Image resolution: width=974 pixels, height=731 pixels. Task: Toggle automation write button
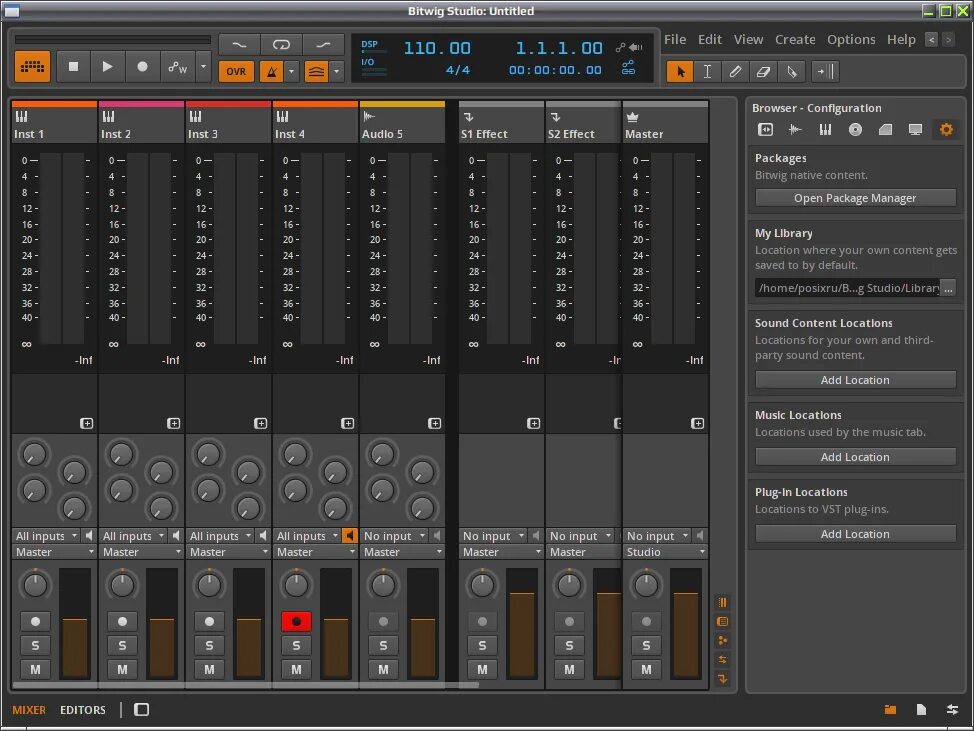coord(177,67)
